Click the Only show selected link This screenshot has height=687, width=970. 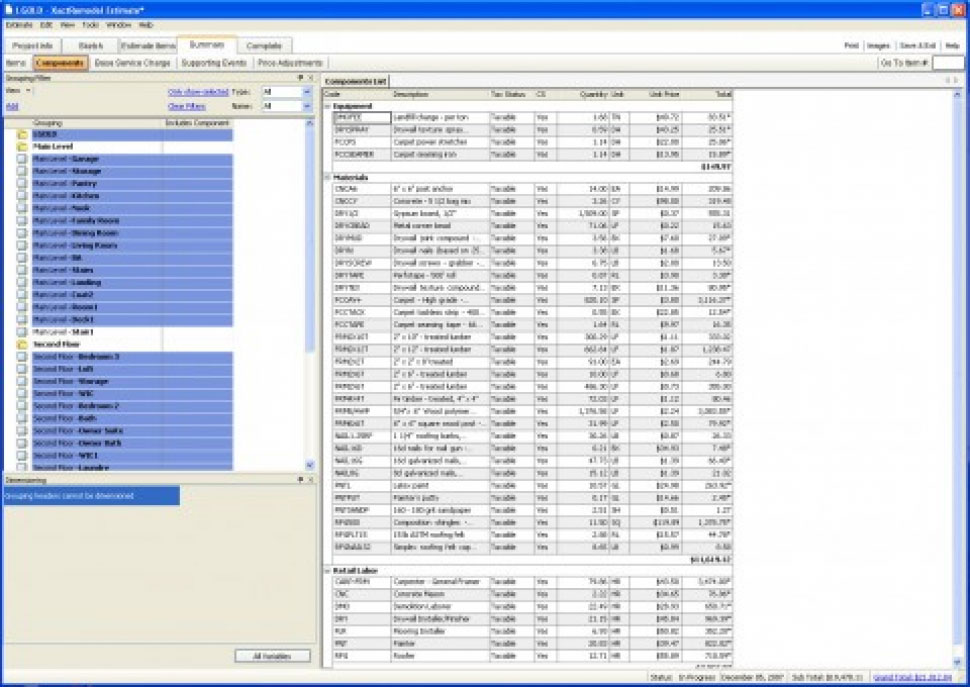coord(198,92)
